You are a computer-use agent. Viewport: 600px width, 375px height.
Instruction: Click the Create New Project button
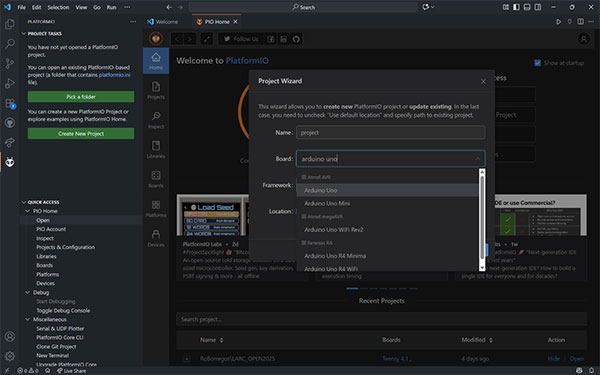point(81,134)
